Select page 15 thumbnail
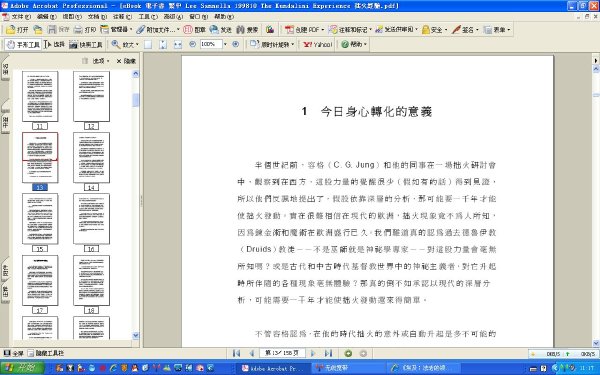 click(40, 219)
